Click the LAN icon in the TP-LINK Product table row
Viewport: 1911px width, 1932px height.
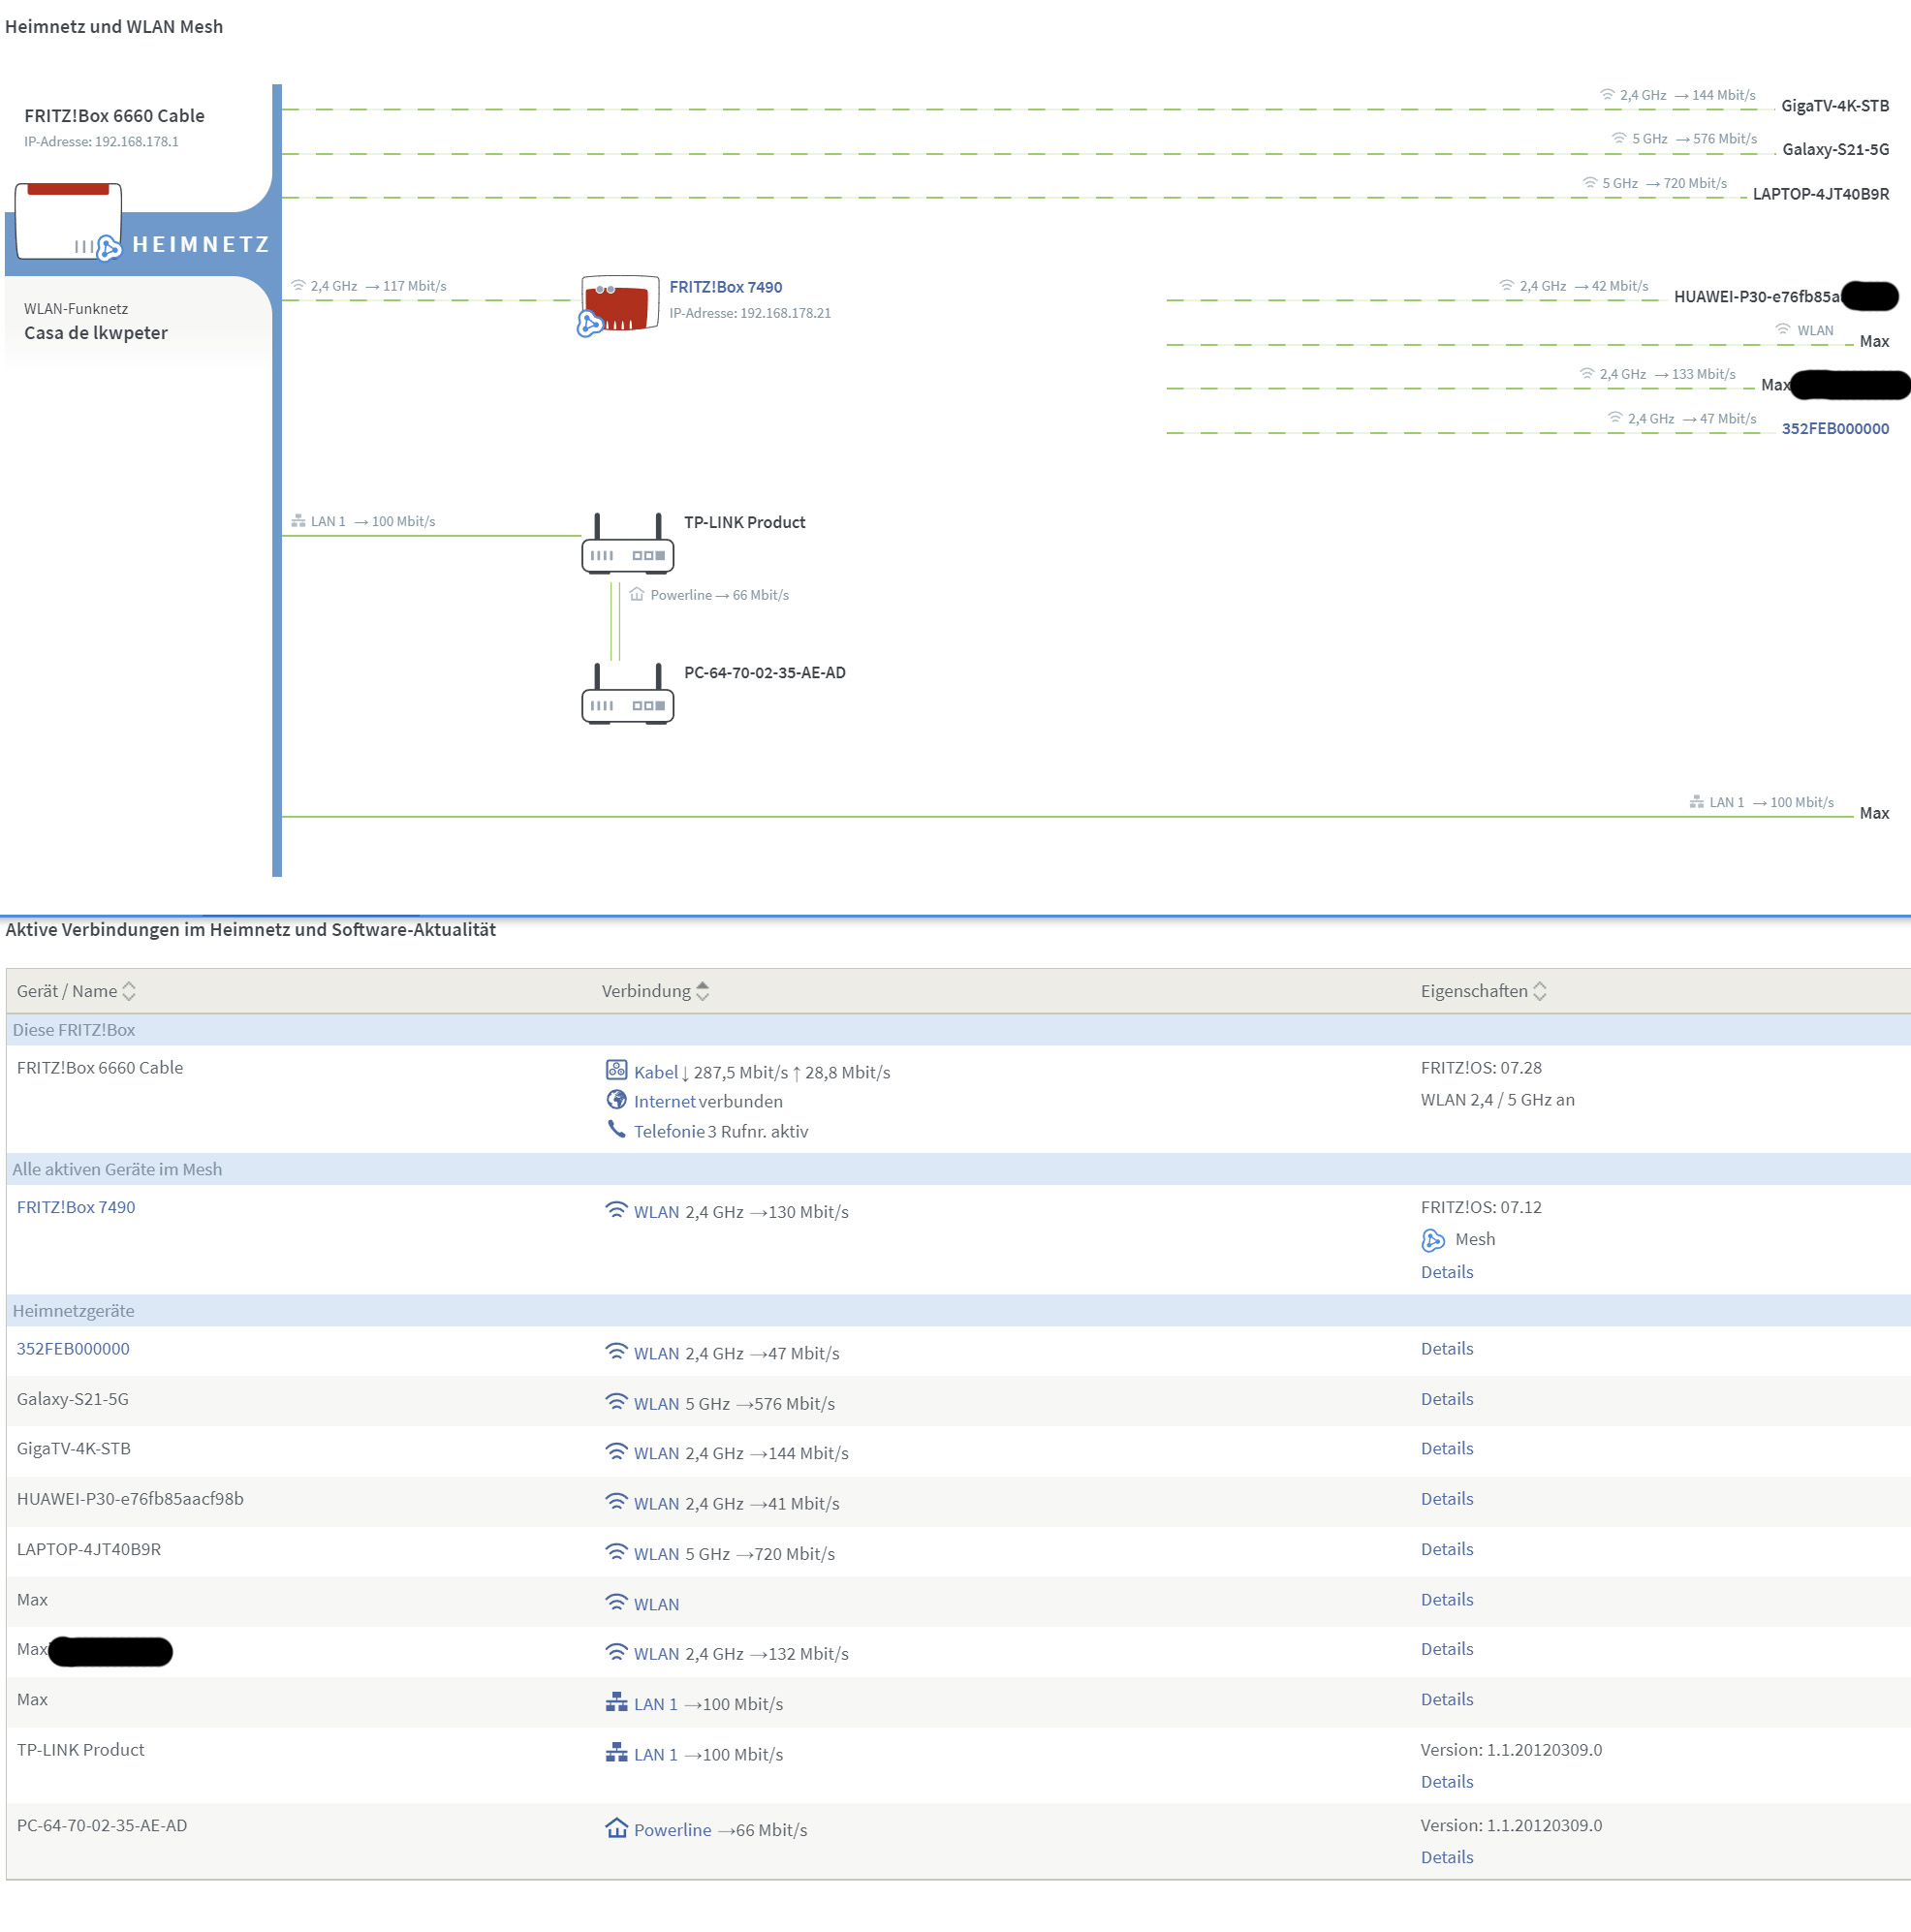[617, 1752]
